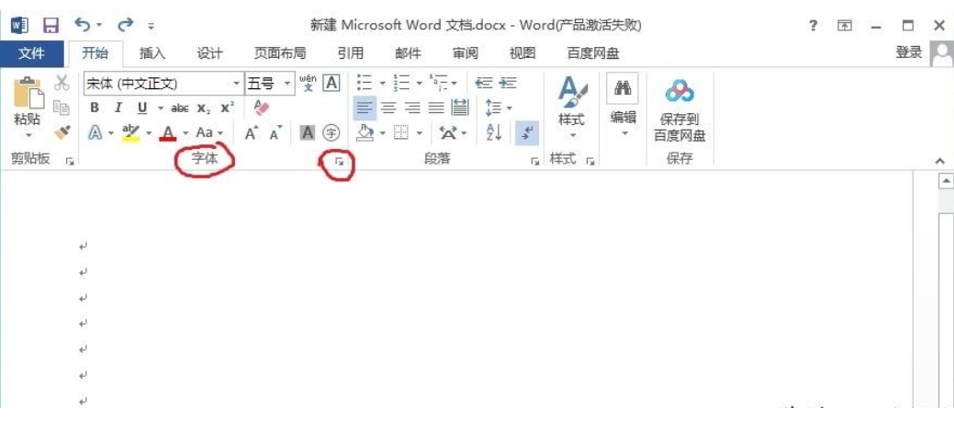Toggle bold formatting
The width and height of the screenshot is (954, 435).
tap(94, 108)
